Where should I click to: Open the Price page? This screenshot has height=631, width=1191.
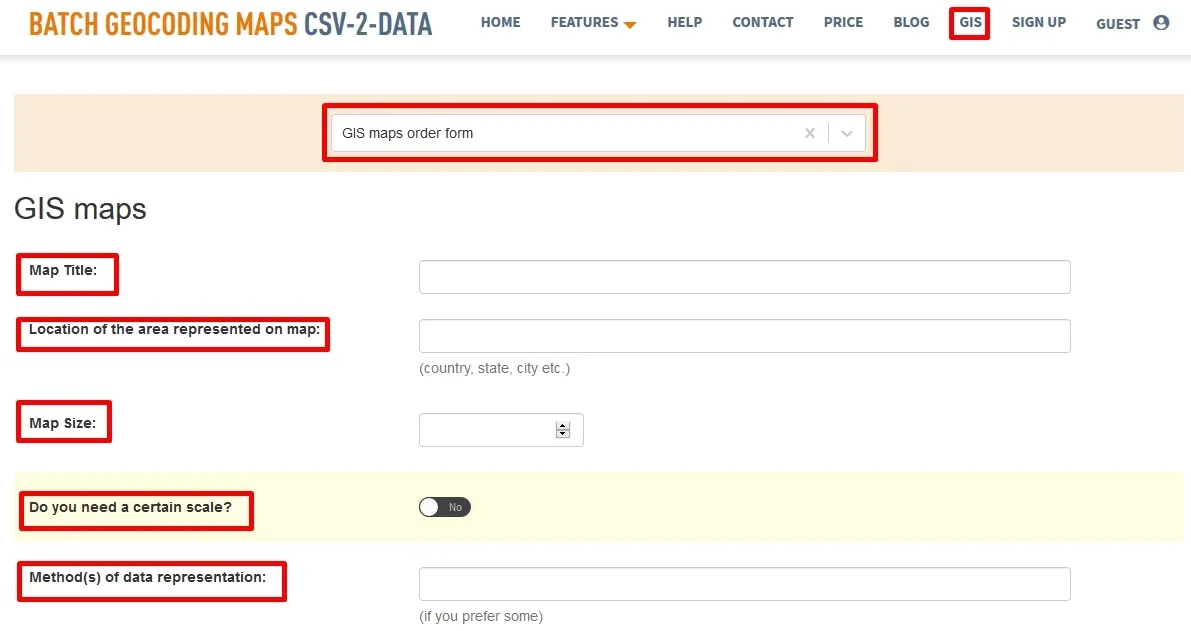click(843, 22)
